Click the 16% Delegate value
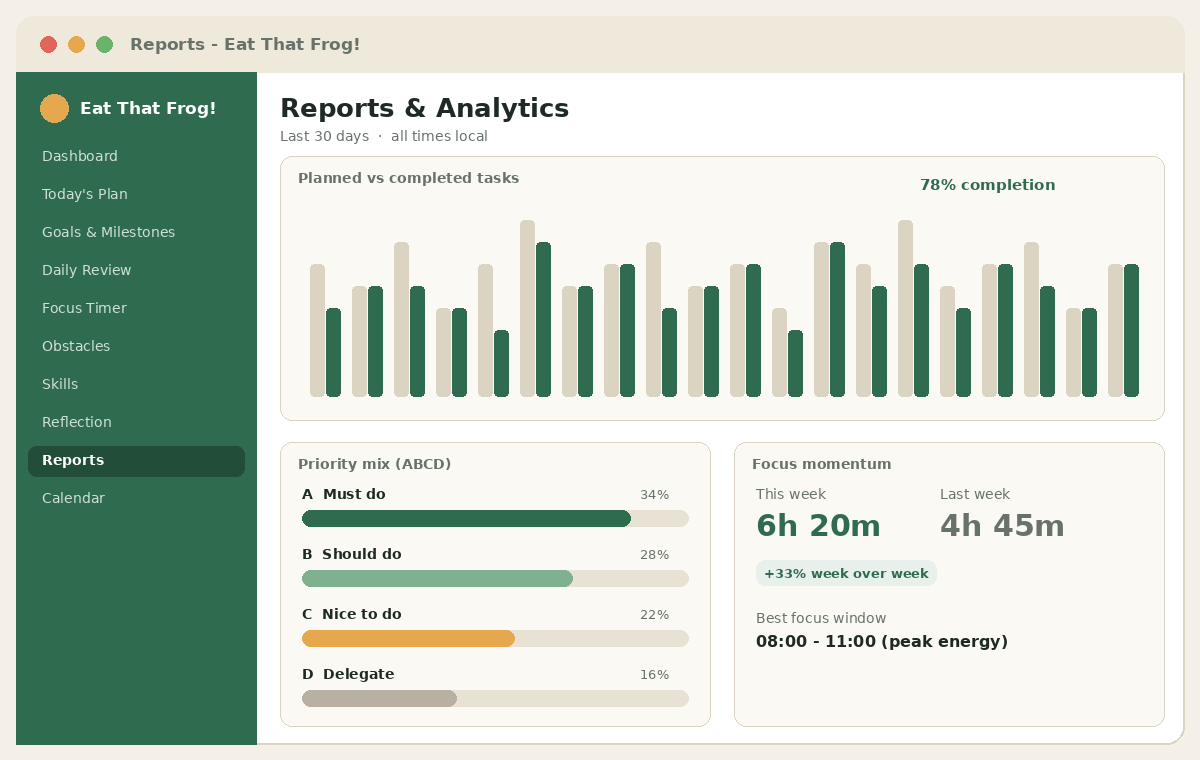1200x760 pixels. 654,674
